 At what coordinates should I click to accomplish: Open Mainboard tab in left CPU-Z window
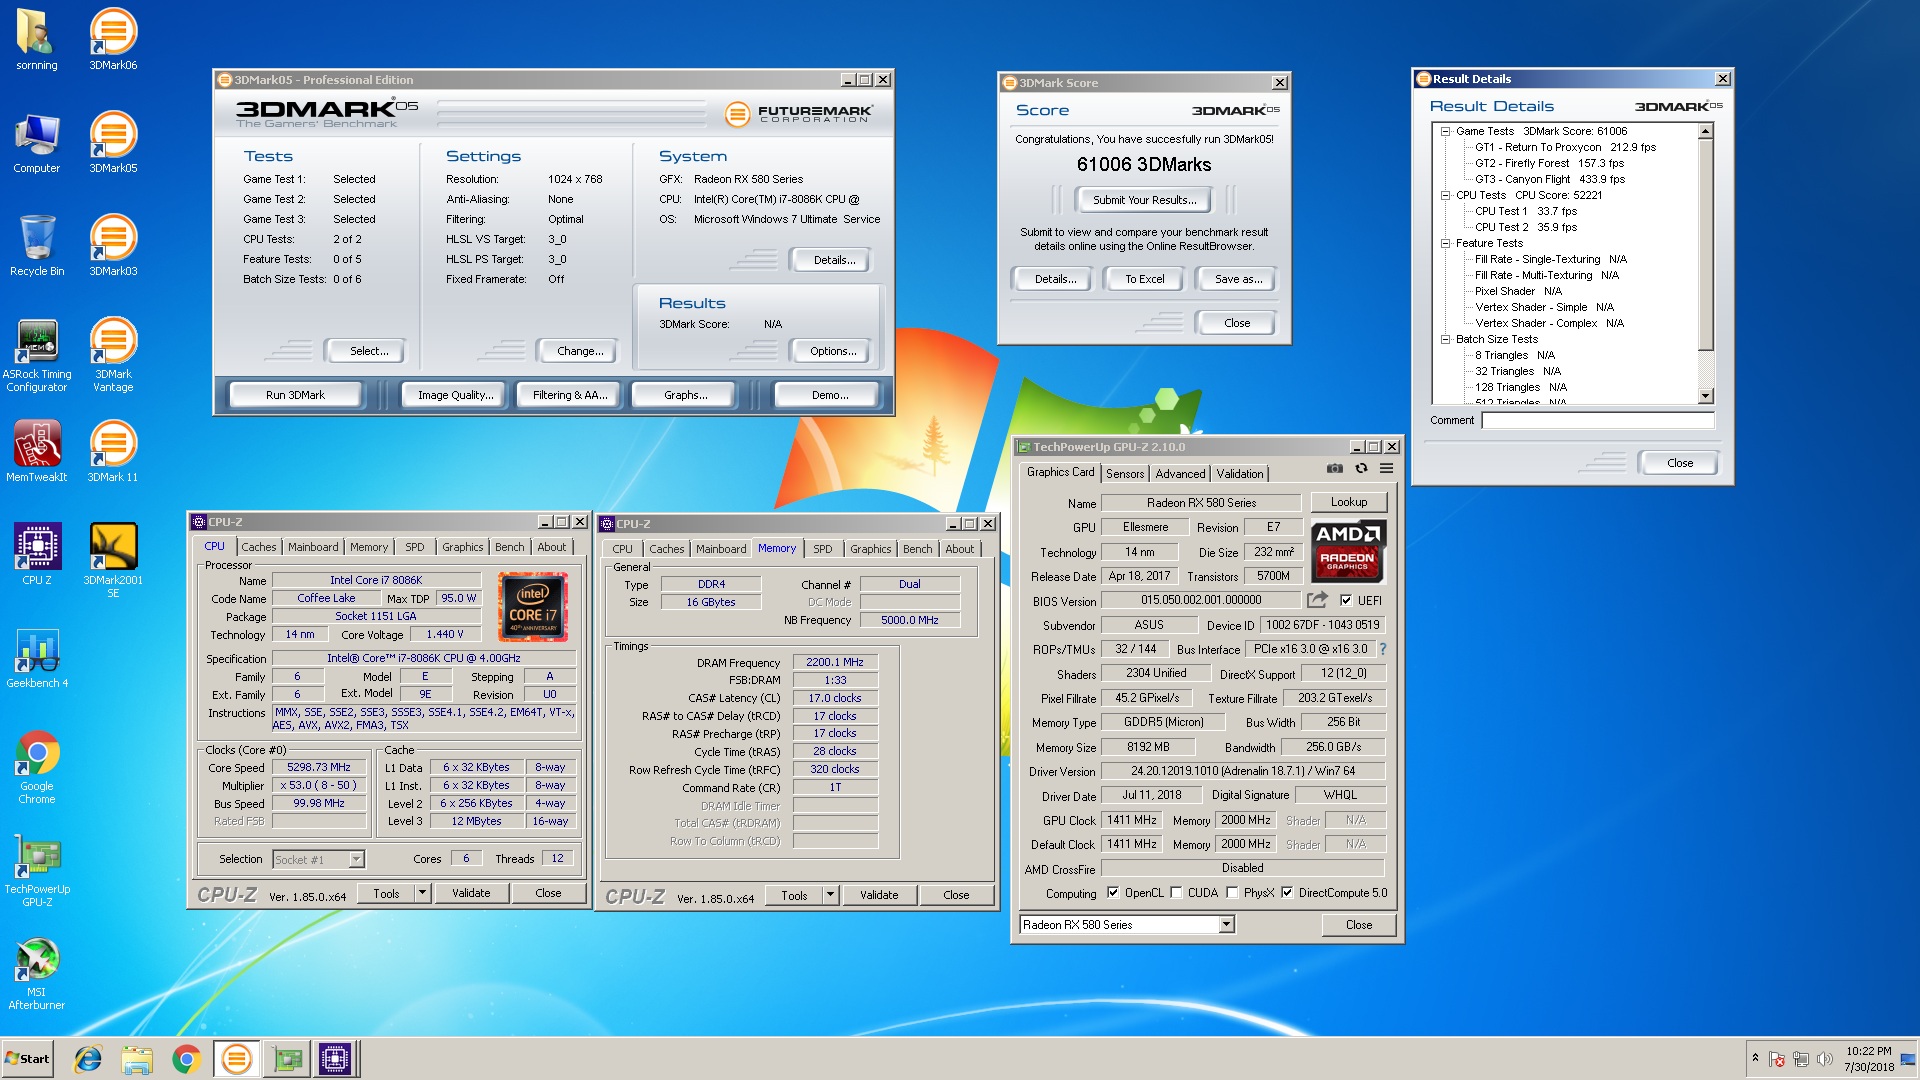click(x=313, y=547)
